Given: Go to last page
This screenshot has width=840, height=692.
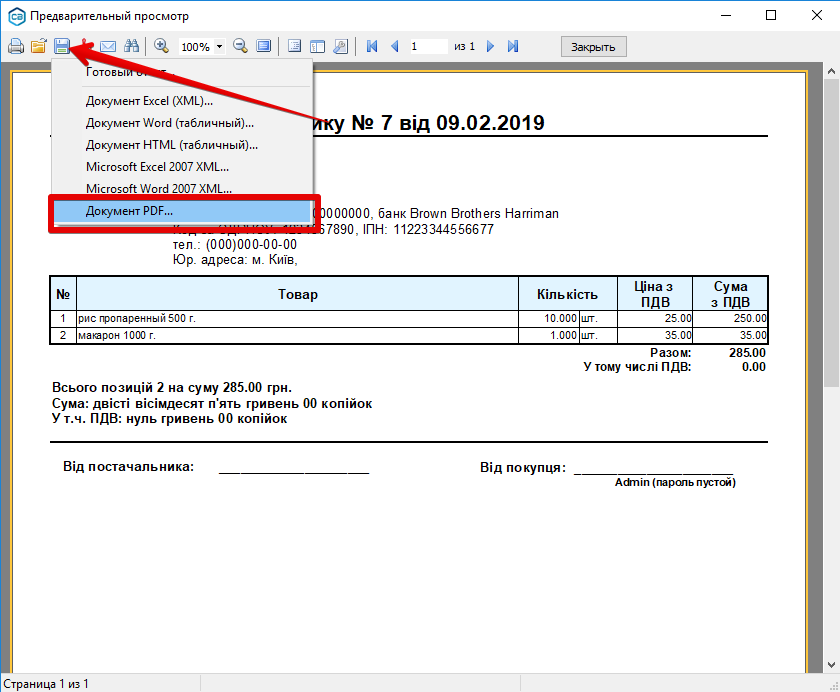Looking at the screenshot, I should [513, 47].
